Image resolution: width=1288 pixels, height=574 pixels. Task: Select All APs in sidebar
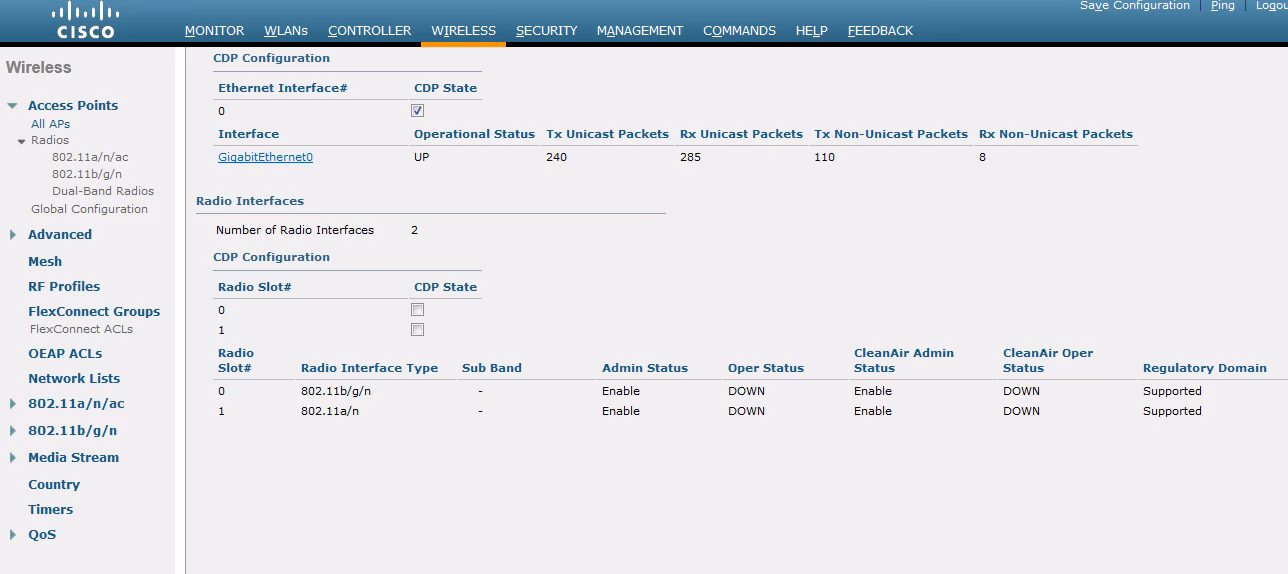point(50,124)
